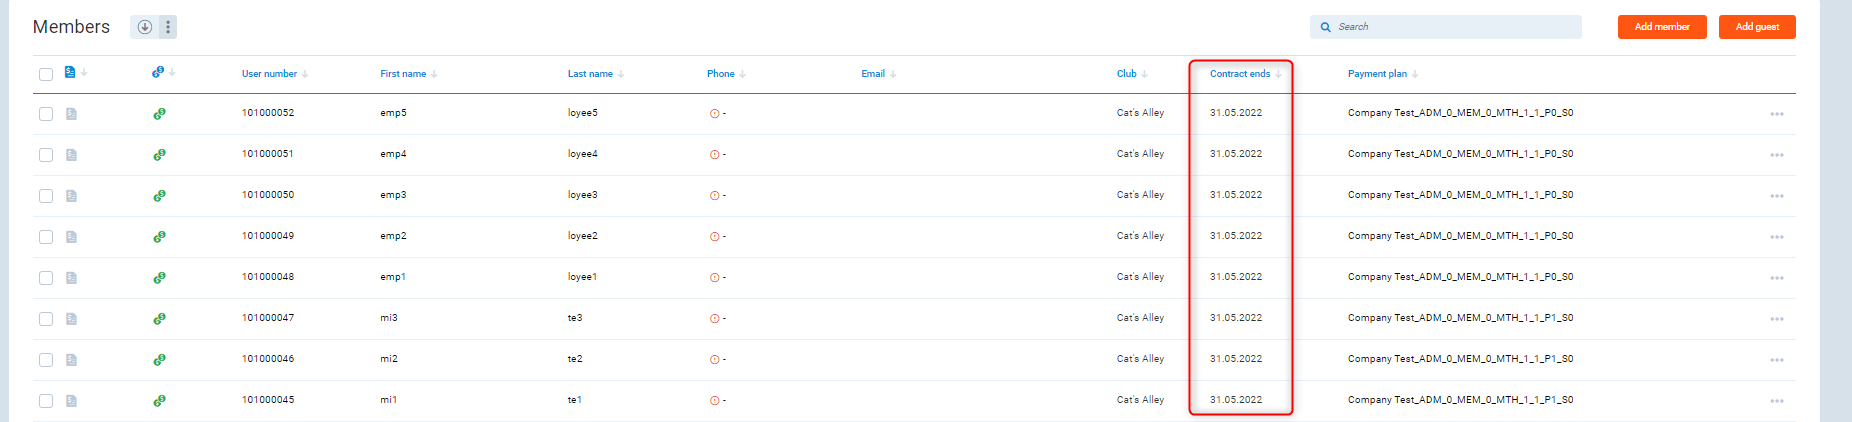Sort by User number column arrow
1852x422 pixels.
pyautogui.click(x=305, y=74)
